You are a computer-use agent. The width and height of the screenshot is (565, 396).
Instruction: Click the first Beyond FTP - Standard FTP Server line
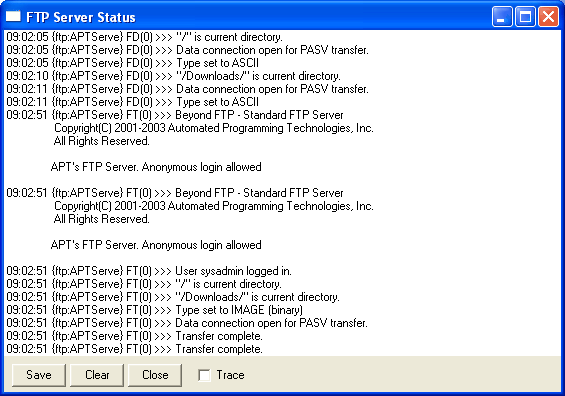point(175,115)
